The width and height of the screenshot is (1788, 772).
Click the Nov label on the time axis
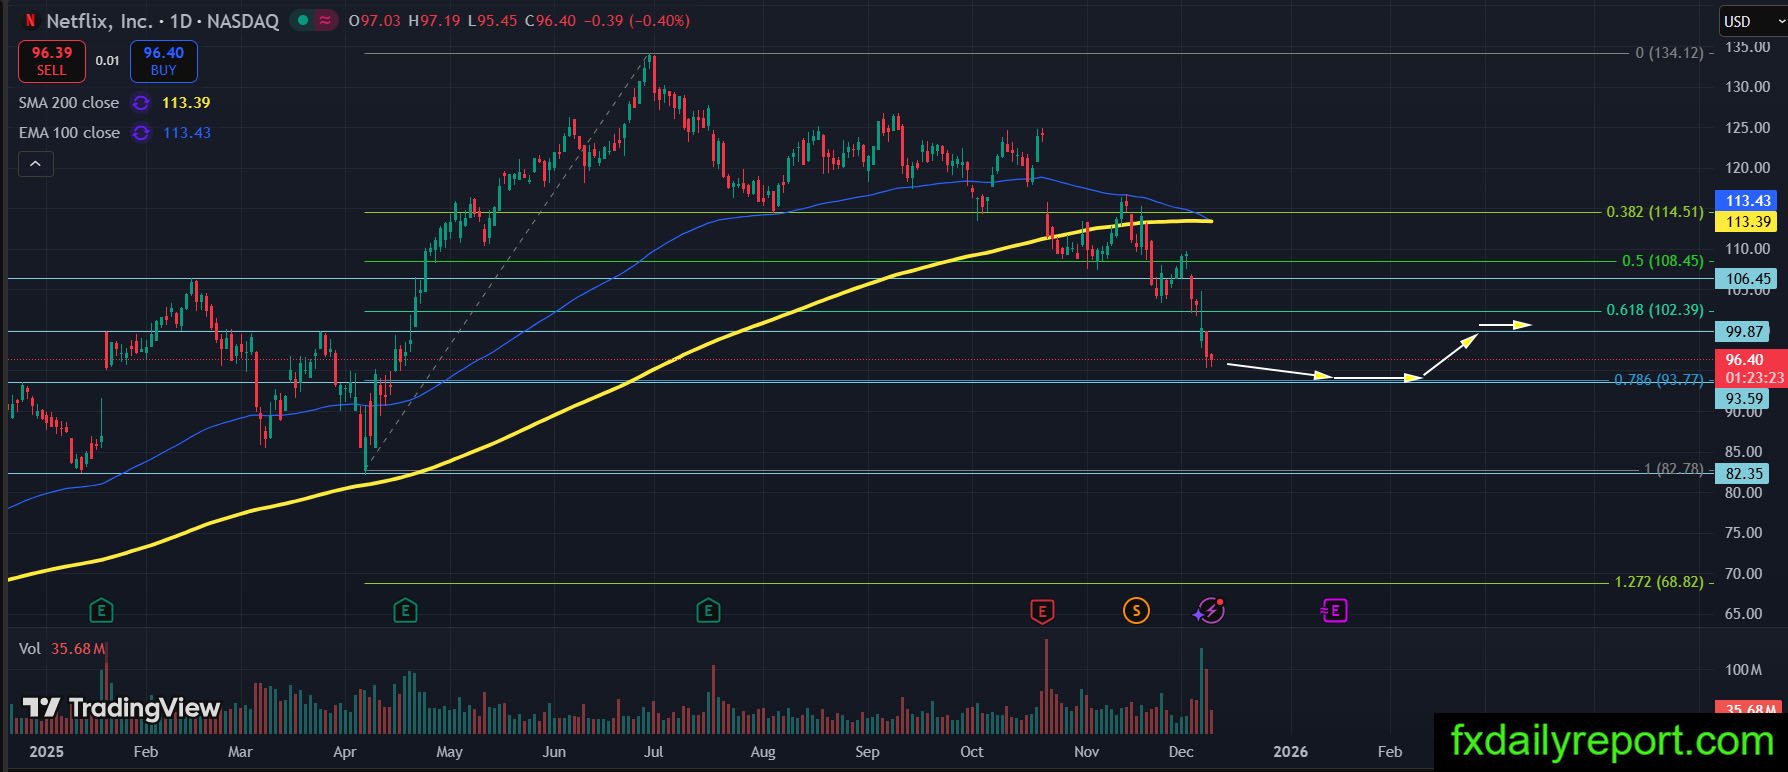(1086, 752)
